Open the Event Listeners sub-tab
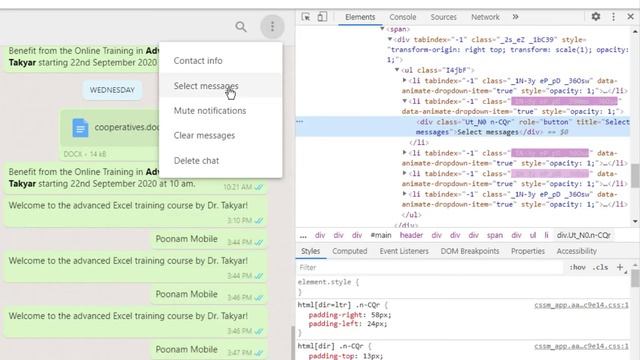This screenshot has height=360, width=640. coord(404,251)
